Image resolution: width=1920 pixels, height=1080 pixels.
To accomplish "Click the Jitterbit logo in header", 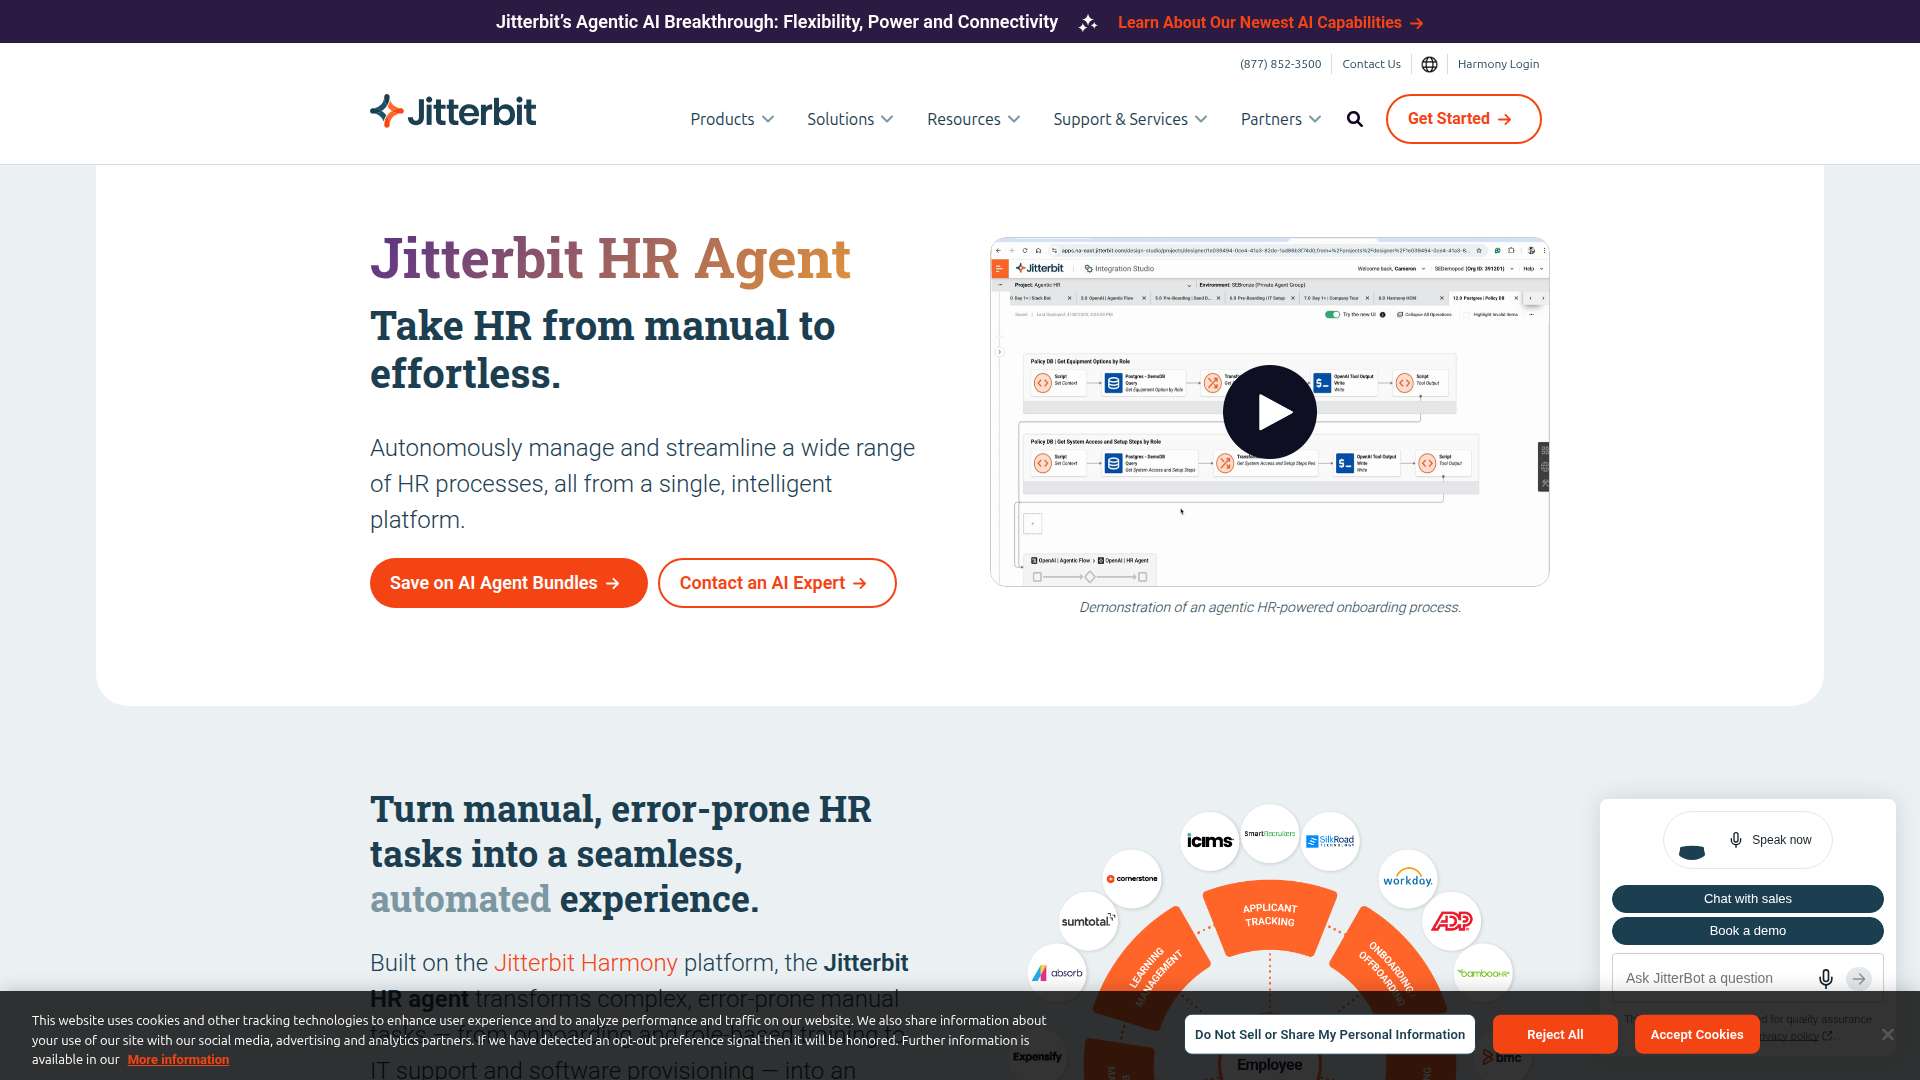I will point(453,111).
